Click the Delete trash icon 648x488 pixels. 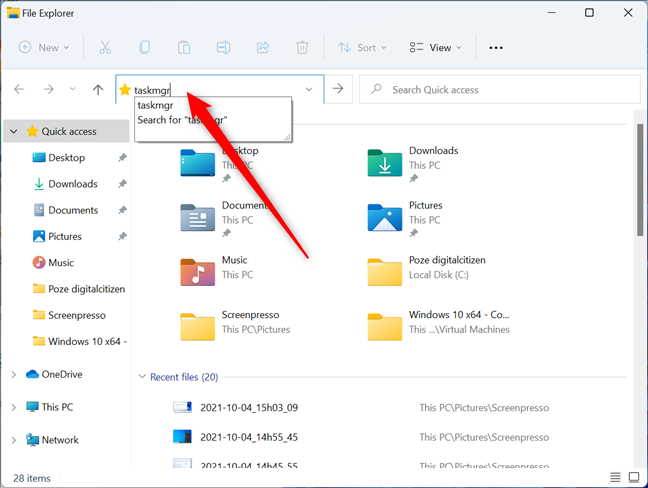coord(302,48)
